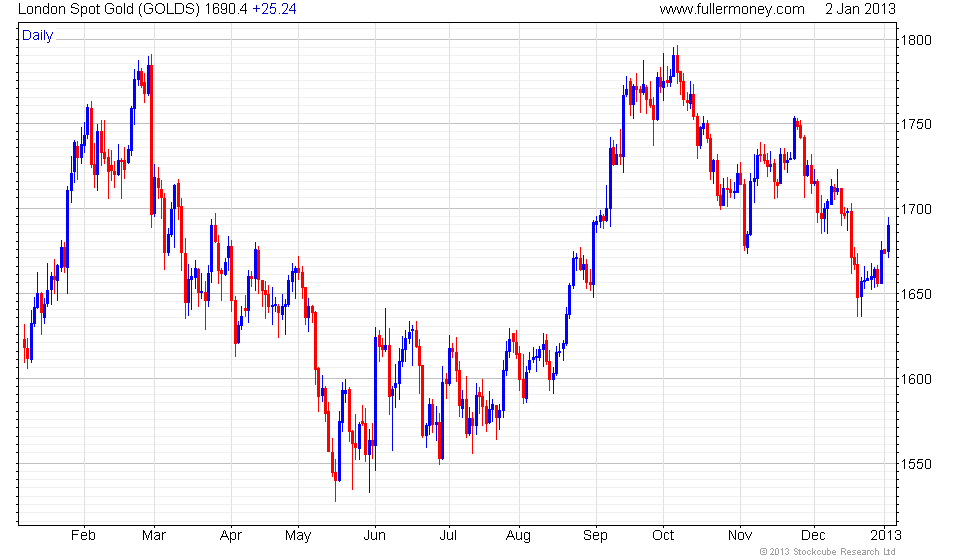Click the Aug label on time axis
The image size is (980, 560).
[x=518, y=536]
